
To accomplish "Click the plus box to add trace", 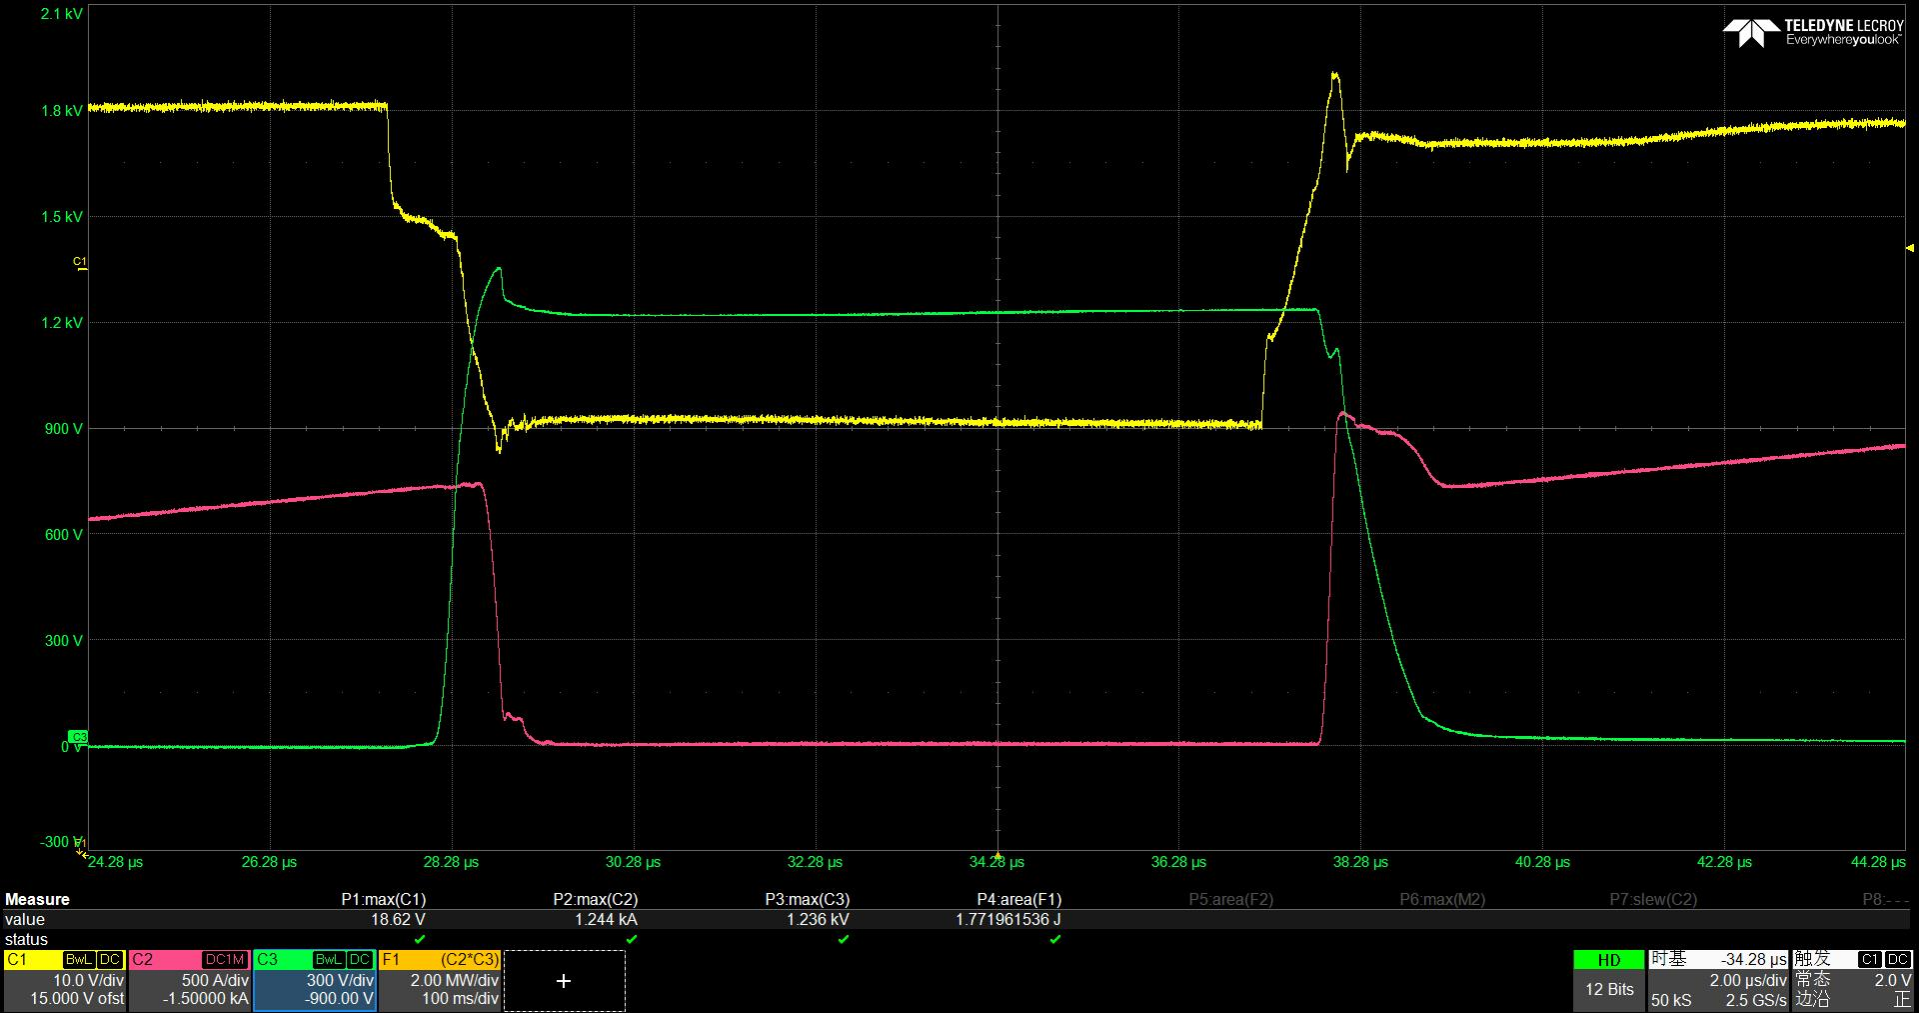I will click(x=564, y=981).
